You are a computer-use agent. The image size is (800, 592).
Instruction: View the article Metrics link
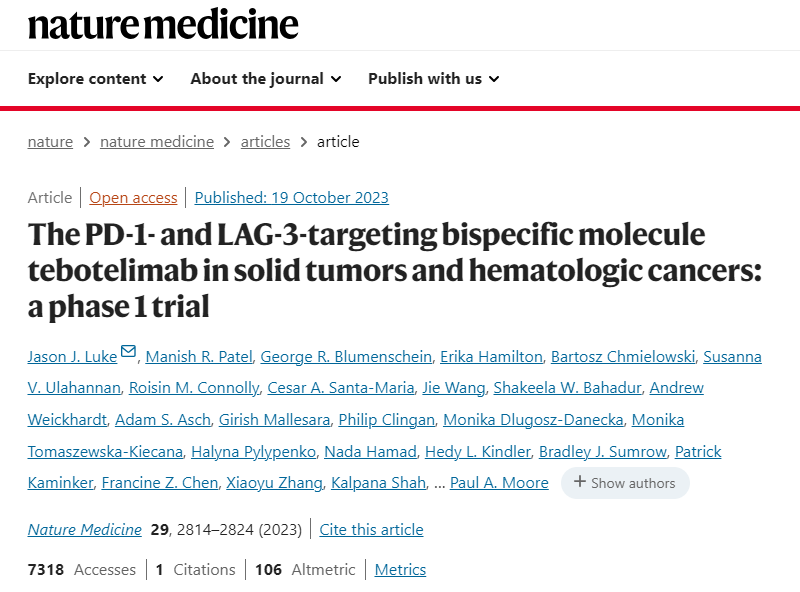click(x=400, y=570)
